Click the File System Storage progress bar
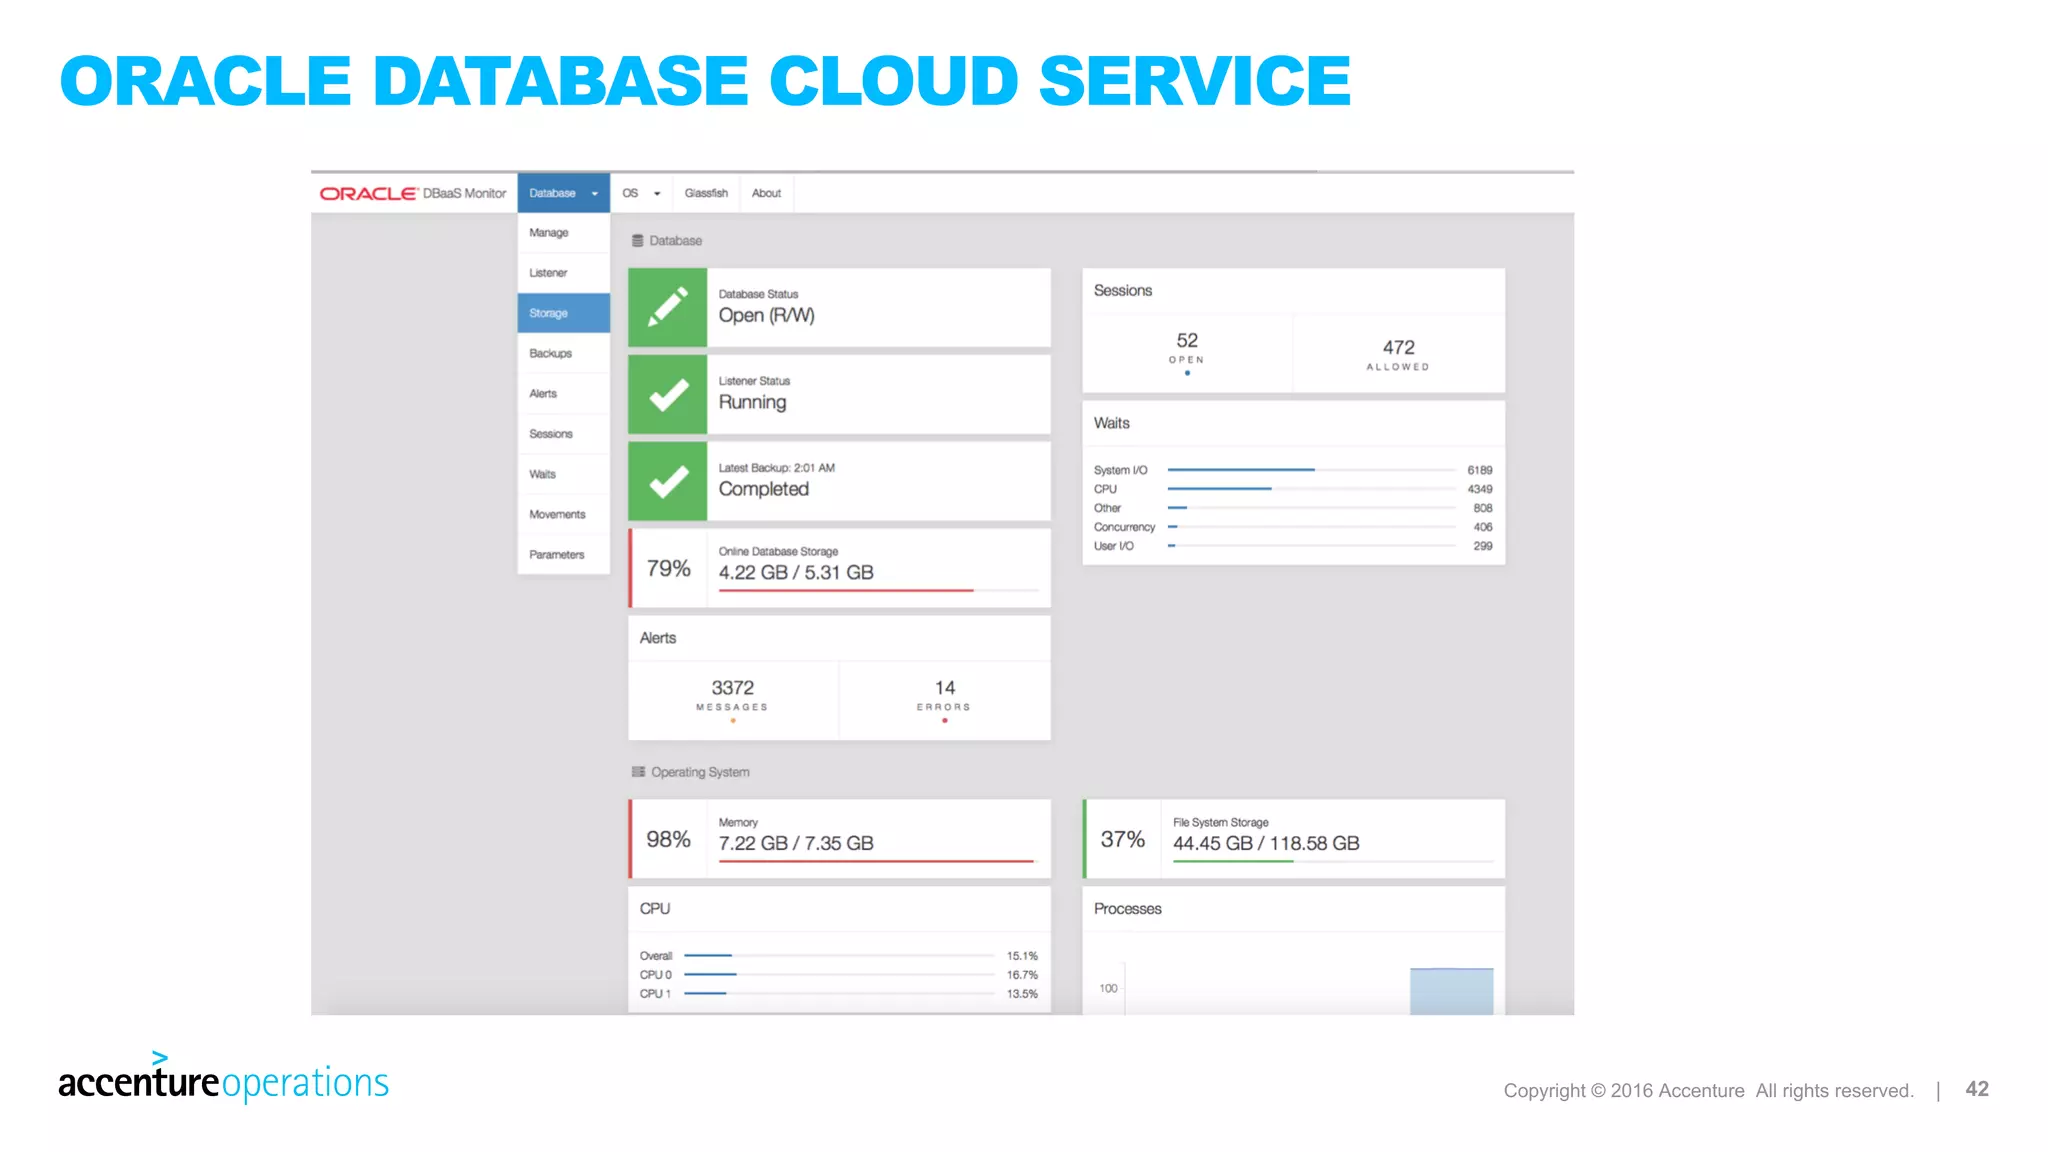Image resolution: width=2048 pixels, height=1152 pixels. pos(1333,861)
